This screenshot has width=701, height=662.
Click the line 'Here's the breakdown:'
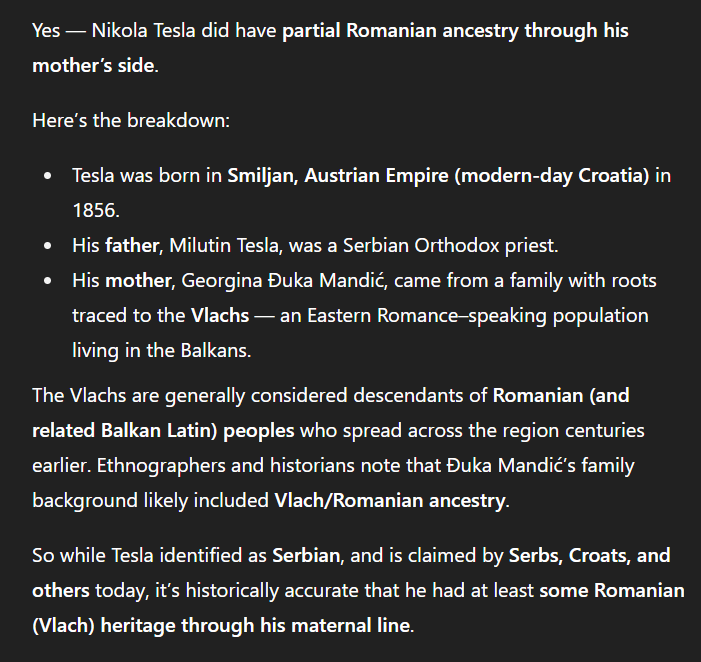click(x=131, y=121)
